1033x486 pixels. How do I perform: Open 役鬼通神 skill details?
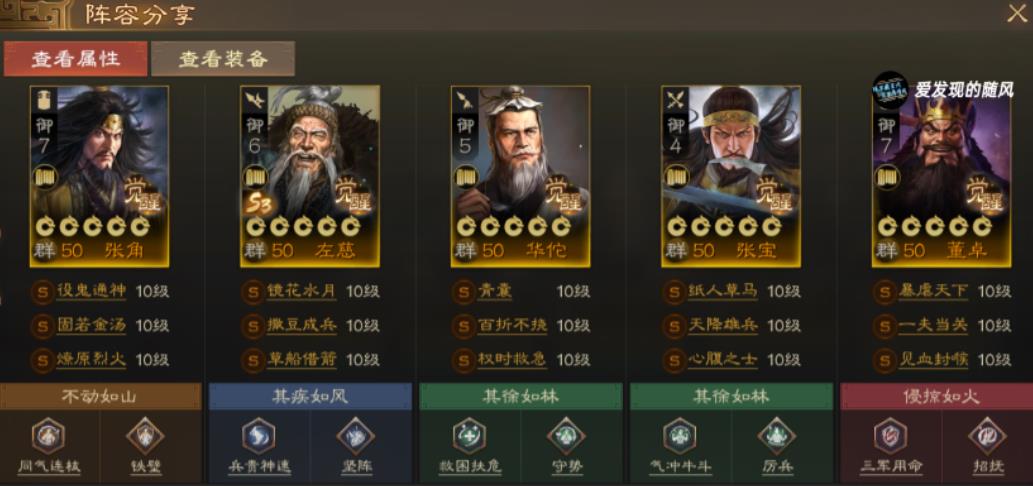91,291
